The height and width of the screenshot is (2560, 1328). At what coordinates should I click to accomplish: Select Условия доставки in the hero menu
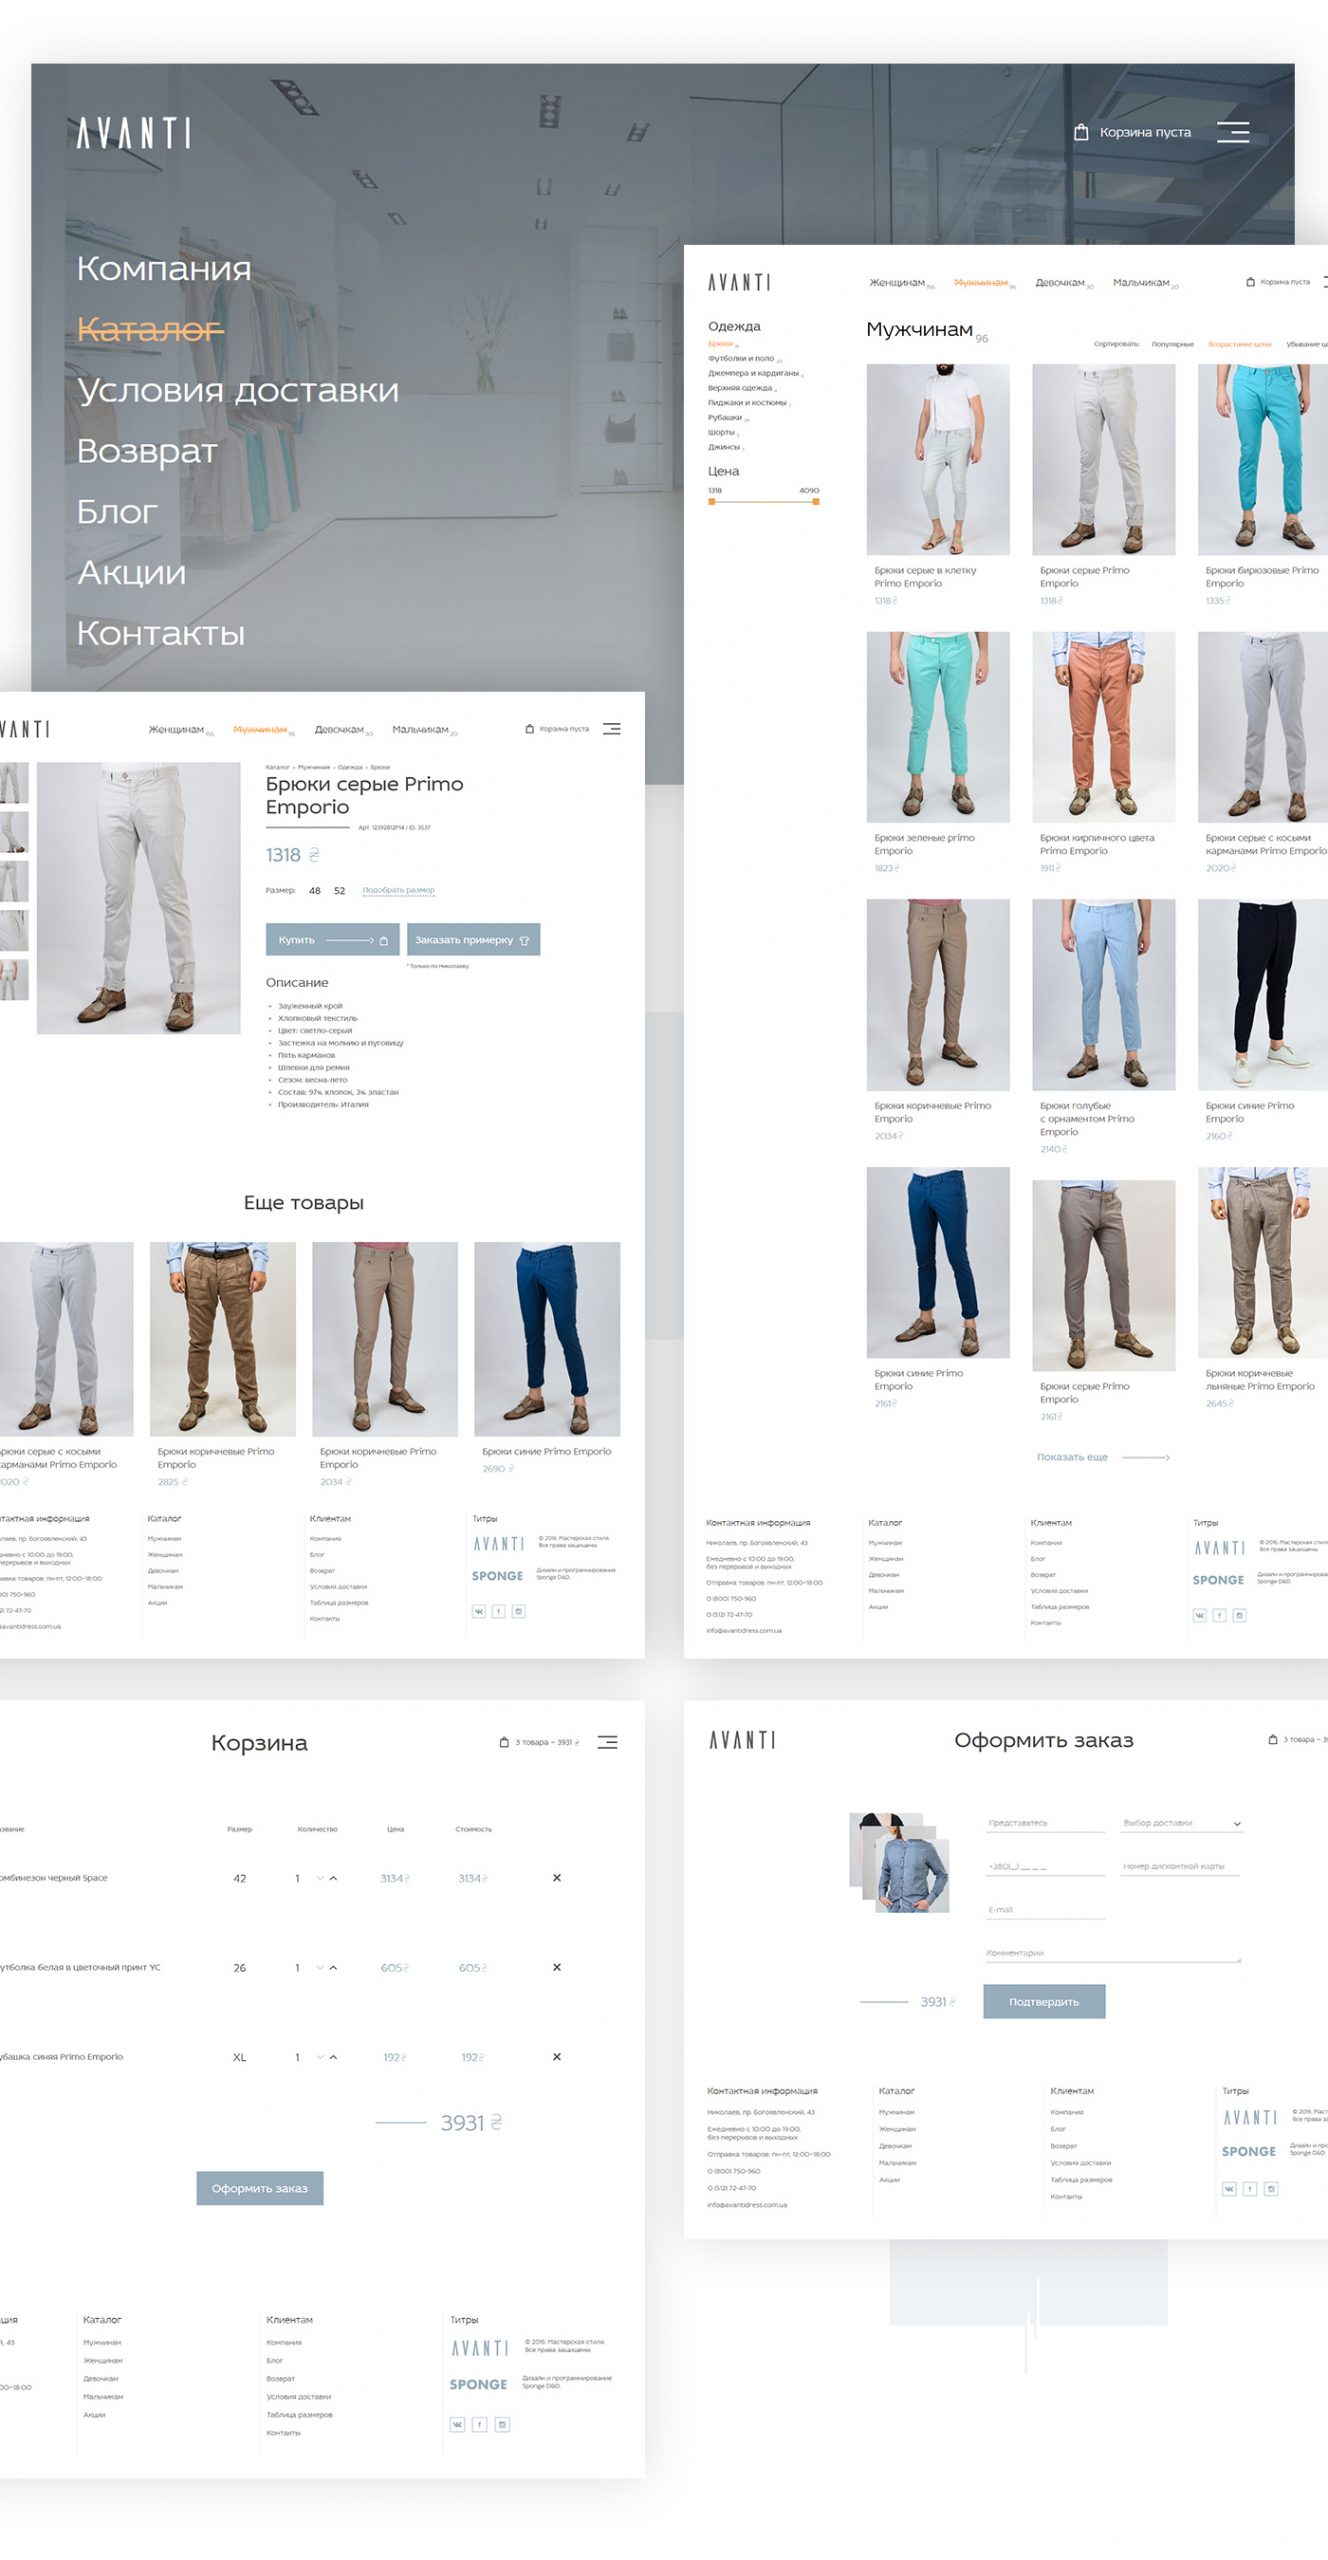tap(238, 390)
